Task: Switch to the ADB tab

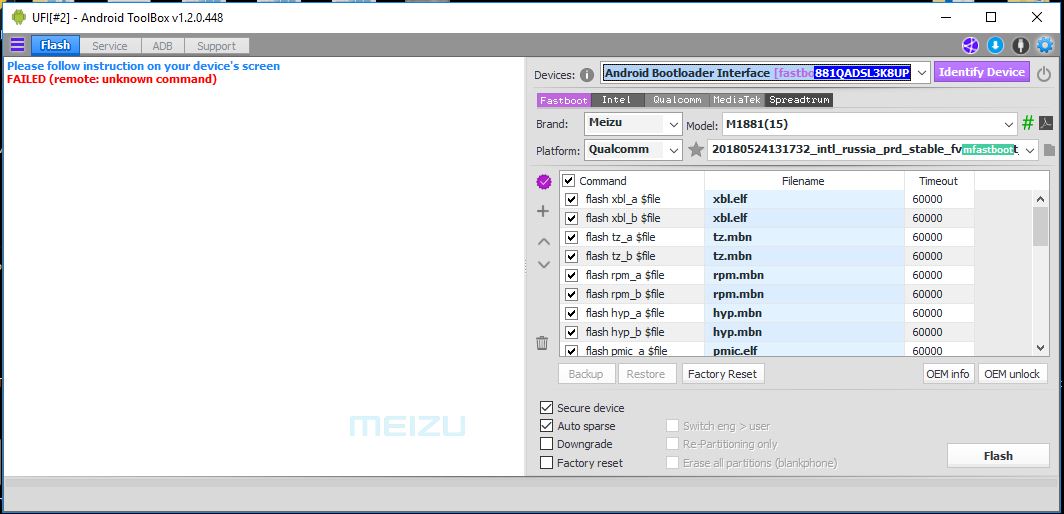Action: tap(162, 46)
